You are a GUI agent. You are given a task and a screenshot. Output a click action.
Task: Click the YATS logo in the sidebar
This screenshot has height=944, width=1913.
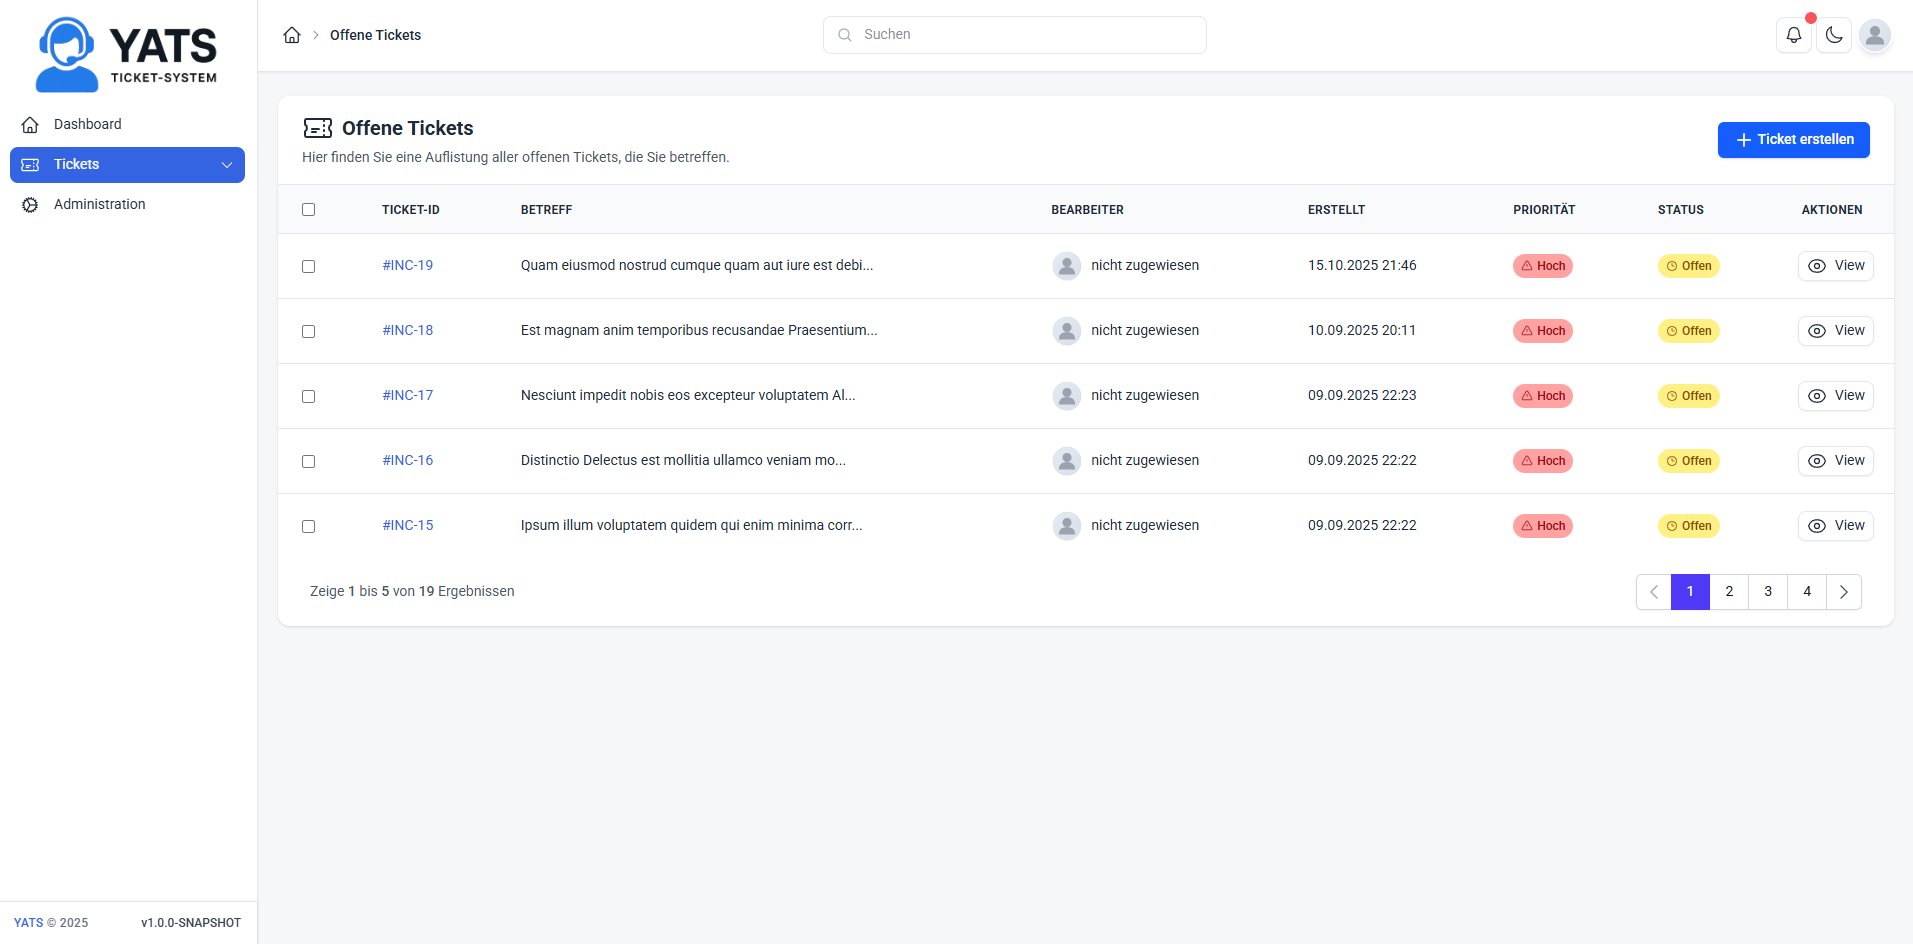tap(127, 53)
